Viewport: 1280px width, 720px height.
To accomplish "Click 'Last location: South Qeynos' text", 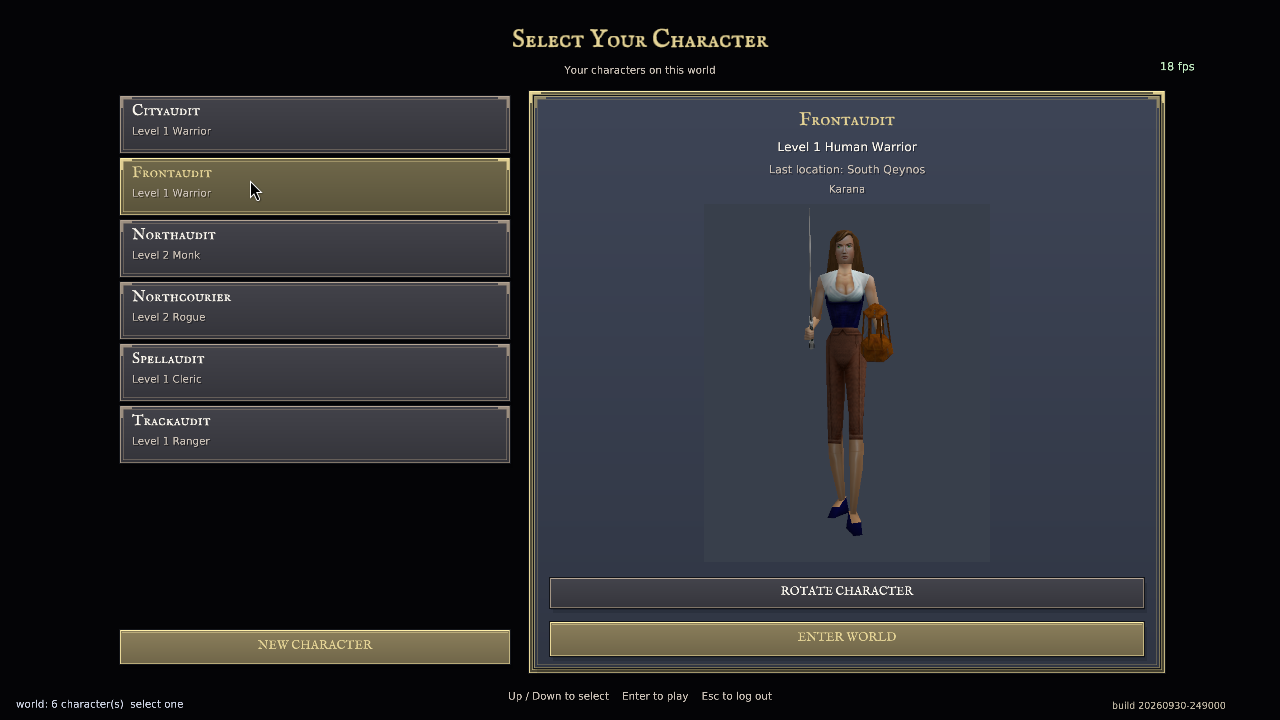I will pyautogui.click(x=847, y=169).
